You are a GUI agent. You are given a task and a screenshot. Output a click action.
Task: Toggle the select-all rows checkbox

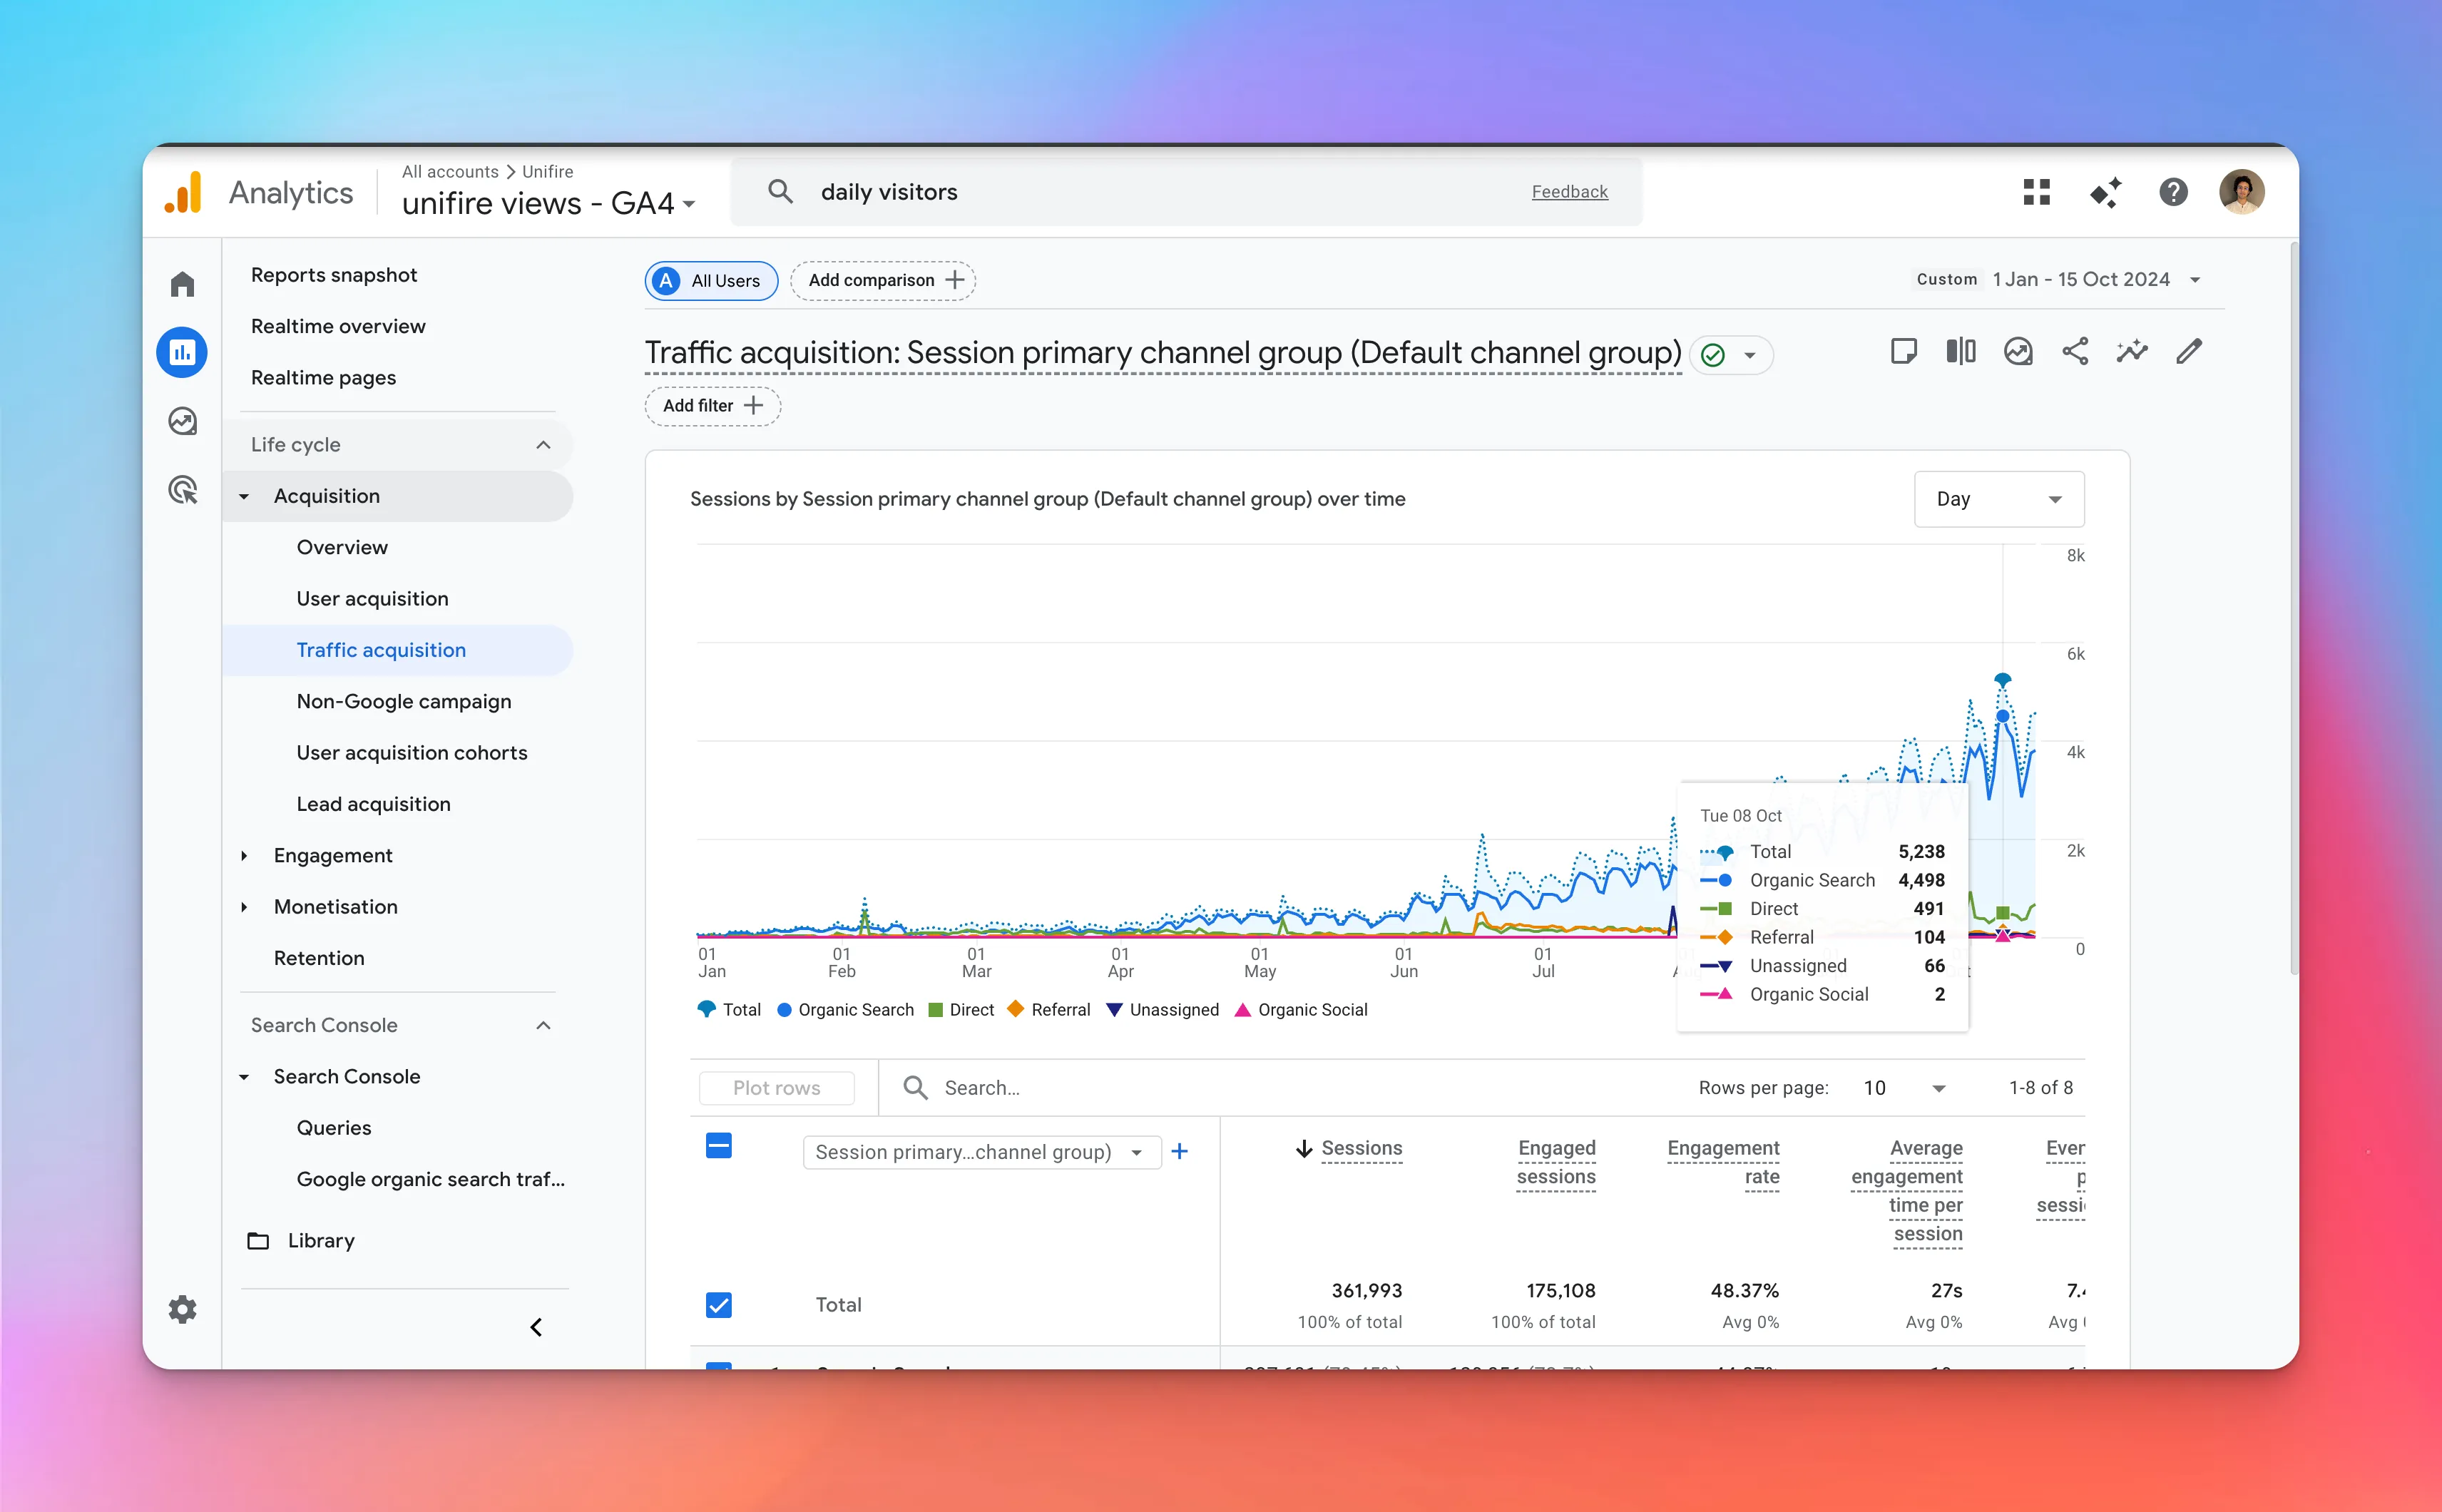tap(719, 1146)
